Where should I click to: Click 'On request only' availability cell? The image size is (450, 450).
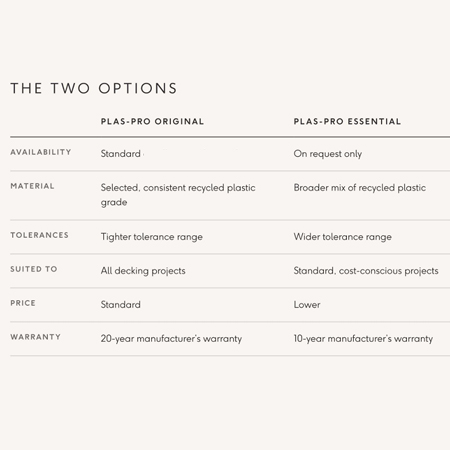328,154
